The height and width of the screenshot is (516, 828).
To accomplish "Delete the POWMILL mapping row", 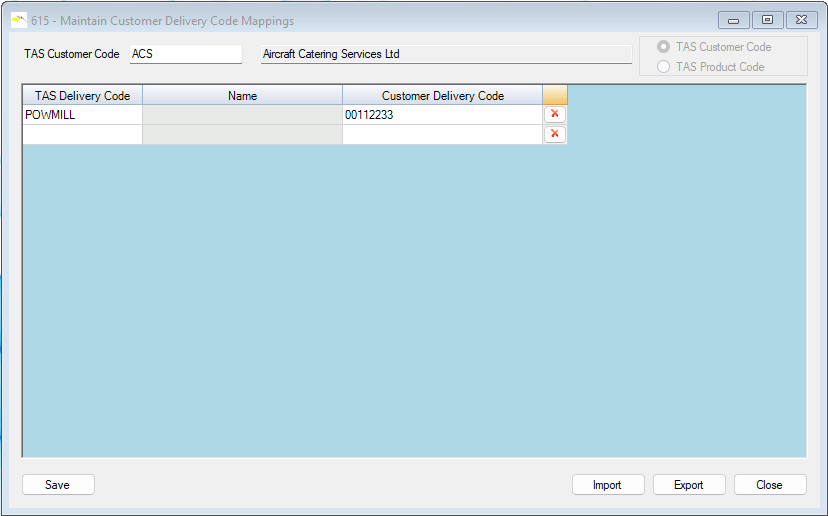I will coord(554,114).
